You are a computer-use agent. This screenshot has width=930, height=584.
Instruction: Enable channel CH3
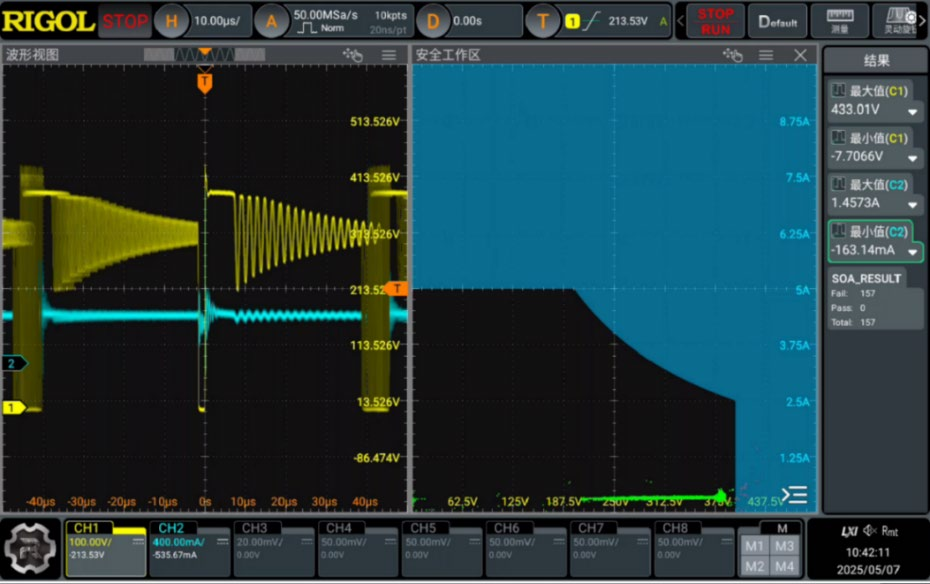click(x=274, y=548)
